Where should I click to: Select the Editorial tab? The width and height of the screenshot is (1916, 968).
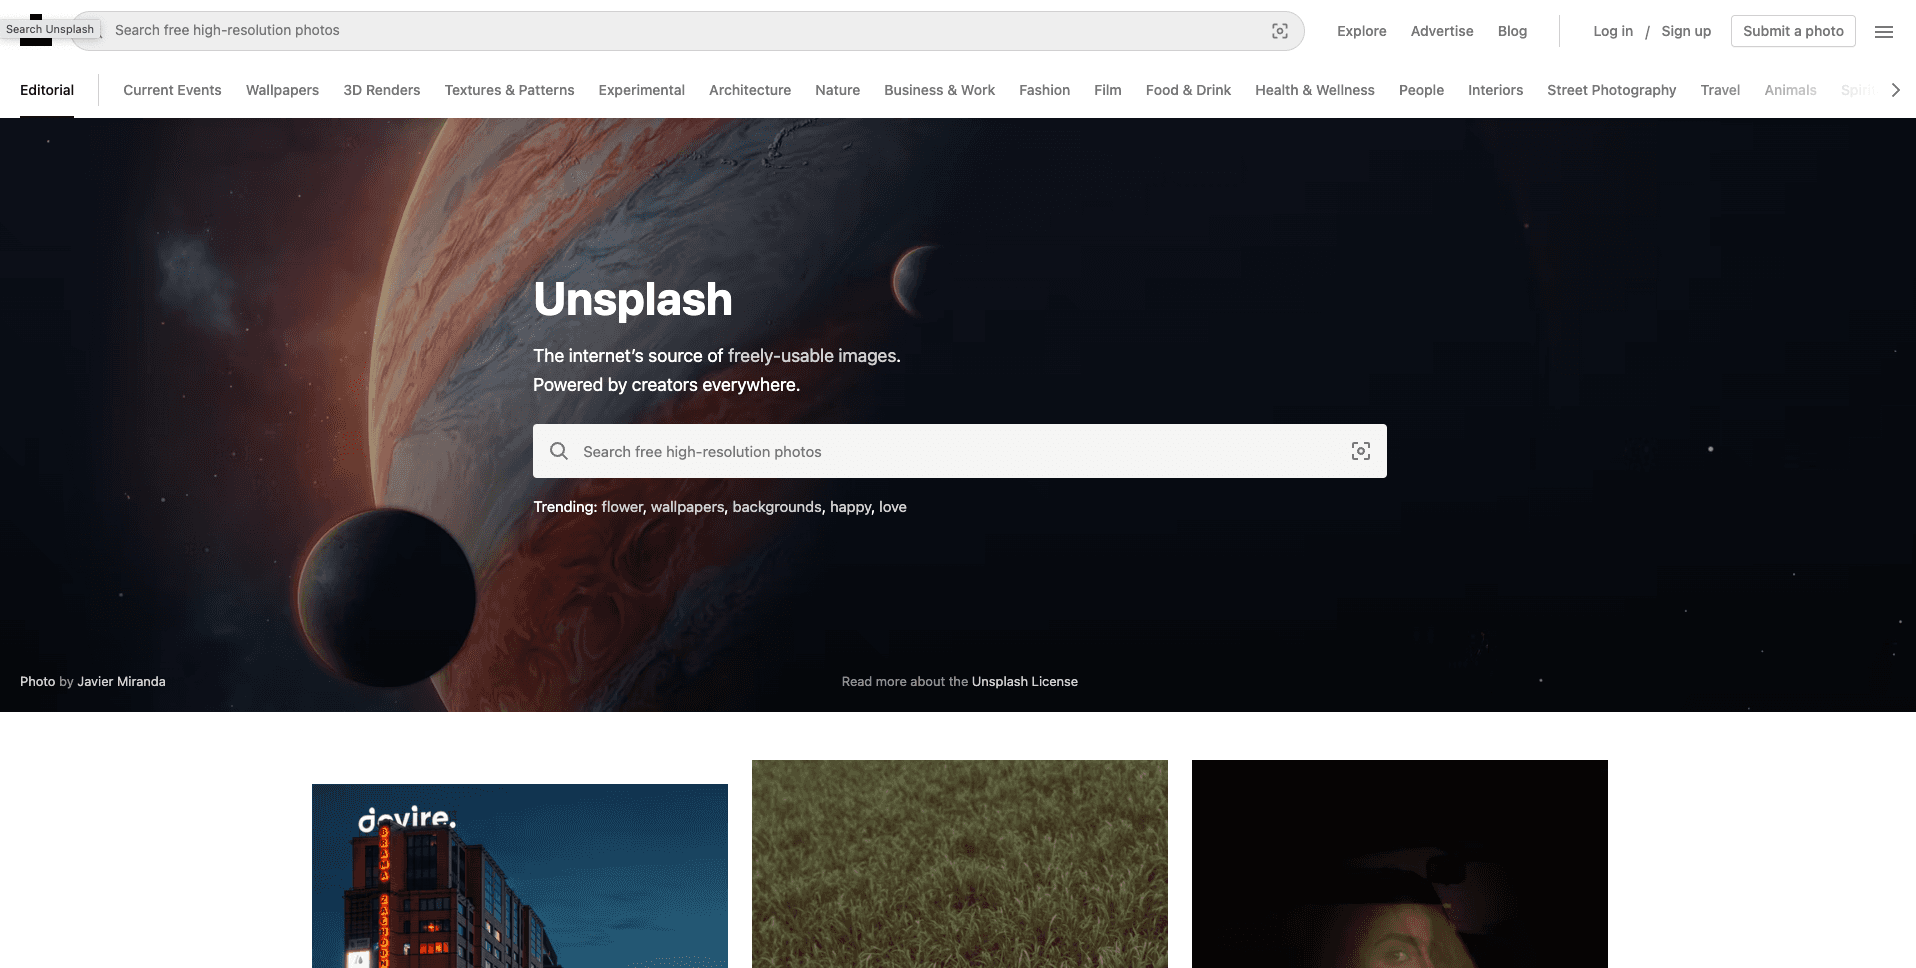coord(47,90)
